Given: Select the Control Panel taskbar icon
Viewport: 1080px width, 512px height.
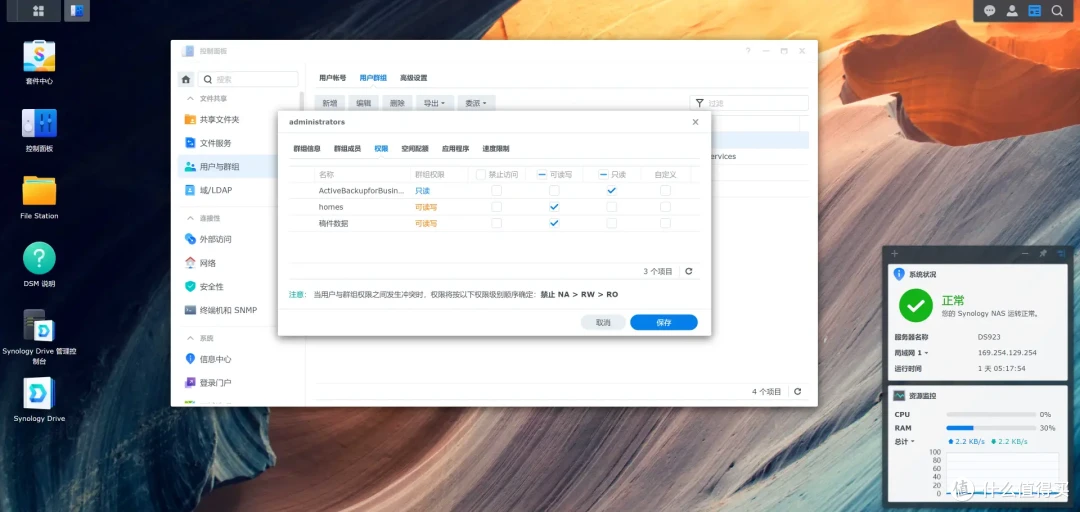Looking at the screenshot, I should click(x=76, y=11).
